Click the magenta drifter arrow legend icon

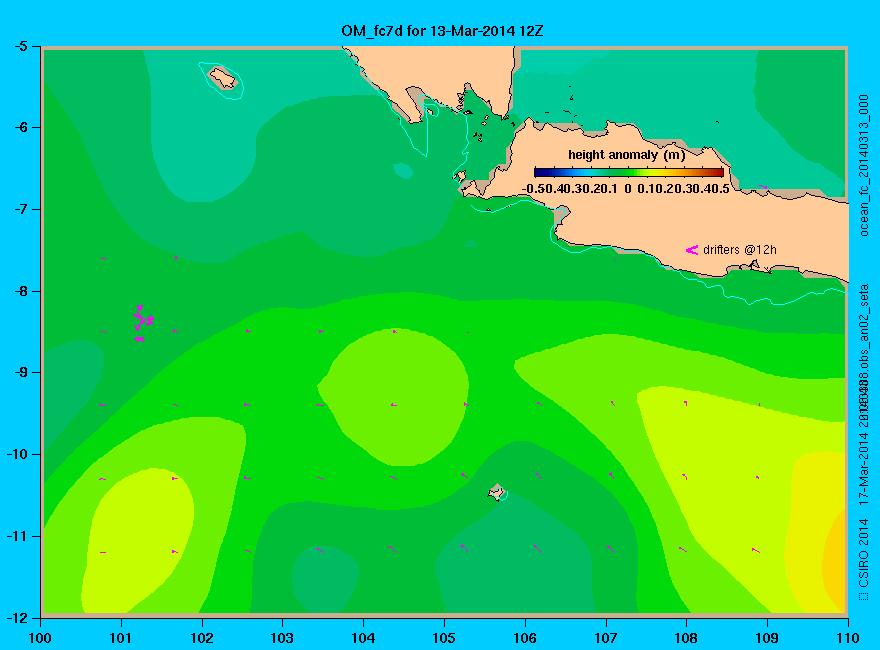click(x=692, y=250)
